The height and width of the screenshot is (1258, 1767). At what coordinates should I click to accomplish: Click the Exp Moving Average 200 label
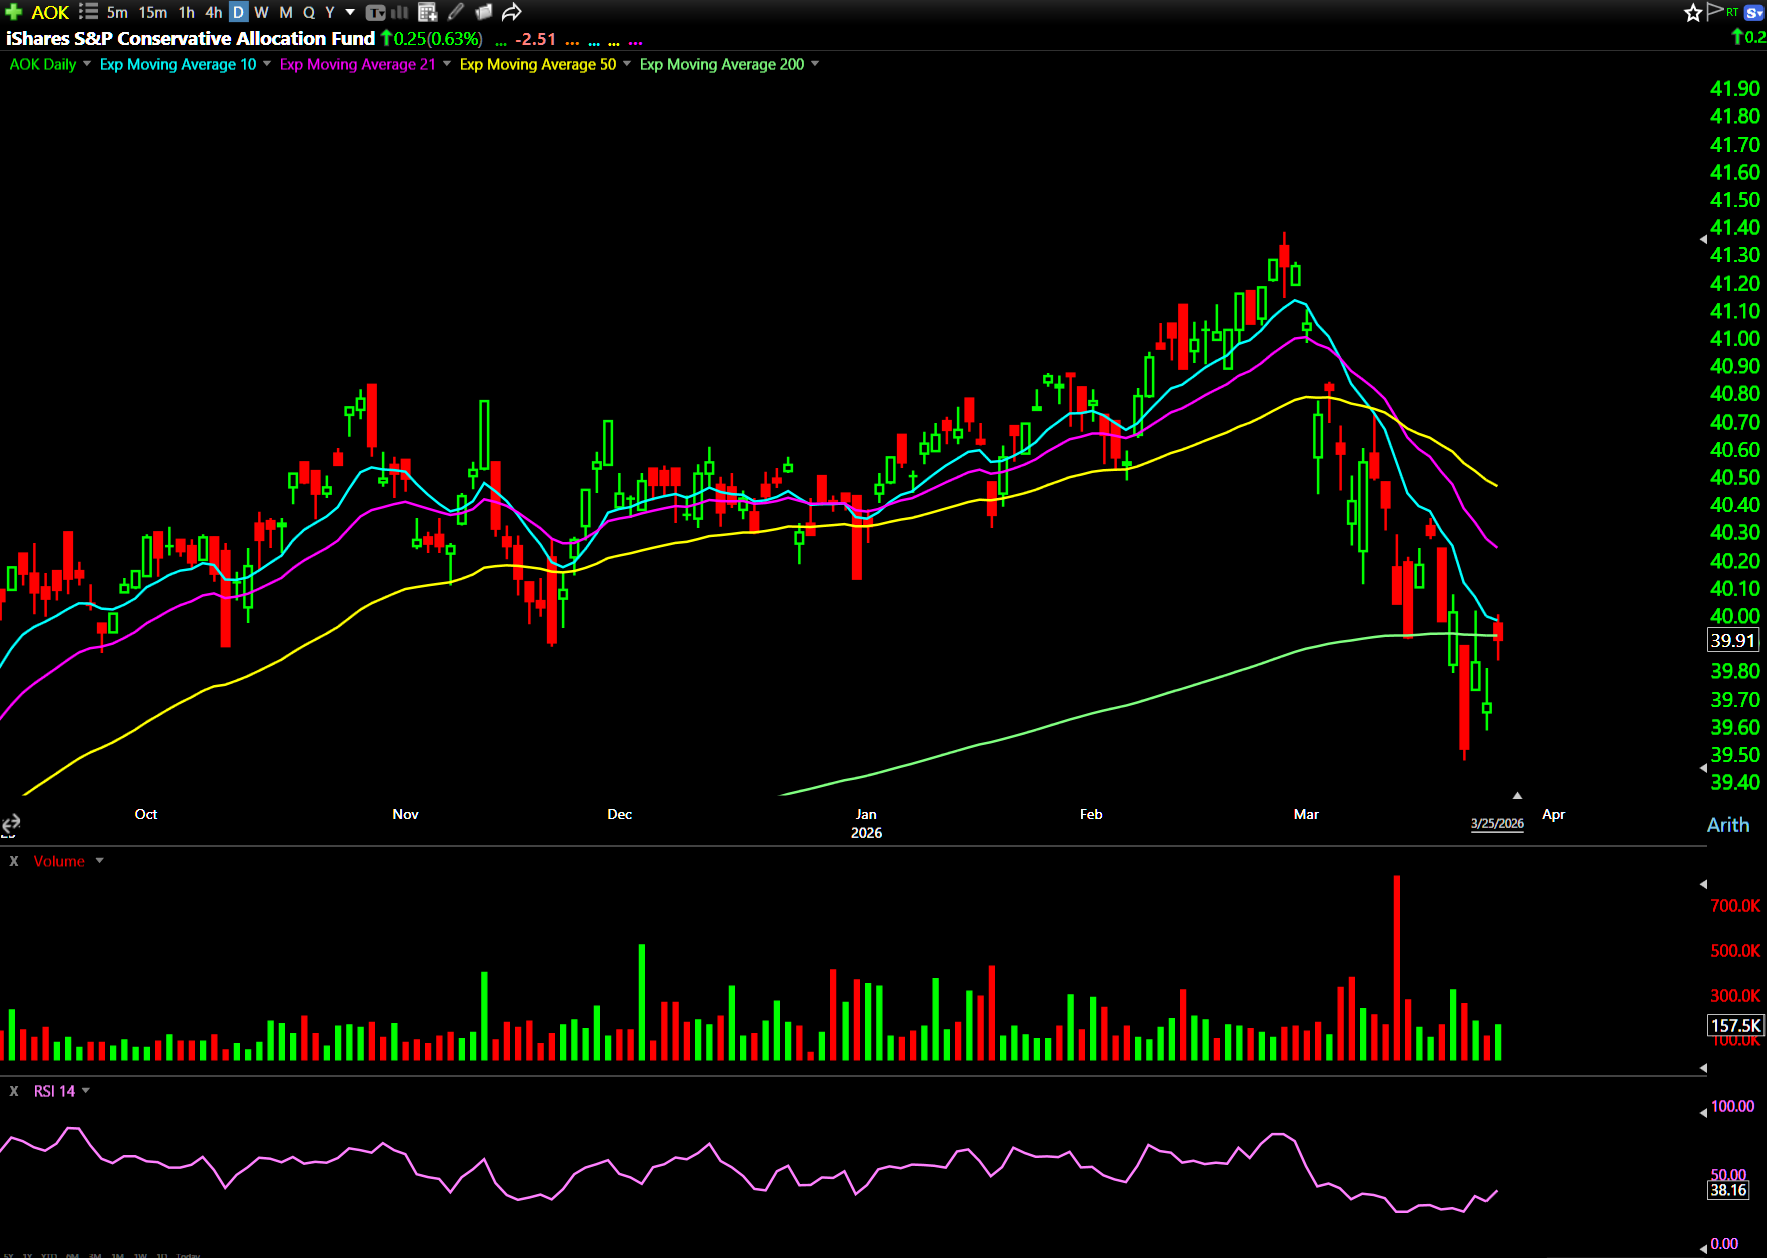coord(721,64)
